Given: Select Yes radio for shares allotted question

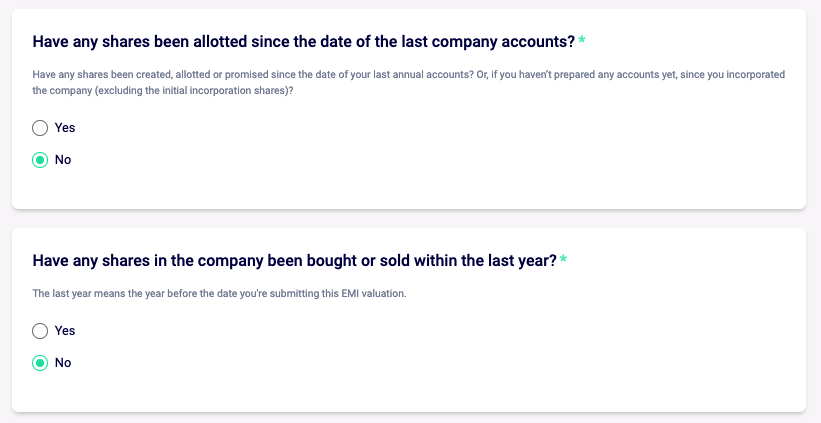Looking at the screenshot, I should pos(40,128).
